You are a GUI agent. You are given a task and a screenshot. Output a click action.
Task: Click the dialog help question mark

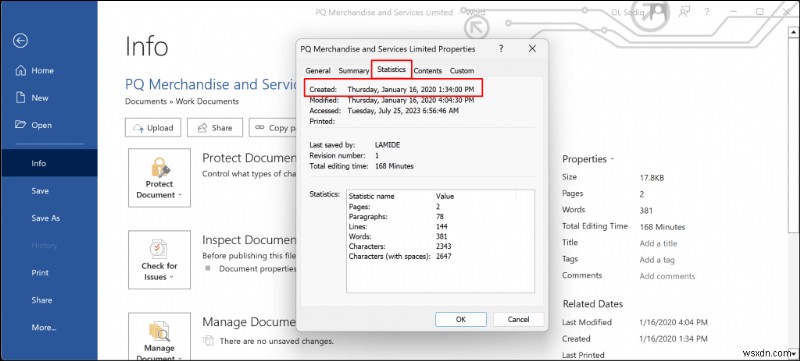(501, 49)
